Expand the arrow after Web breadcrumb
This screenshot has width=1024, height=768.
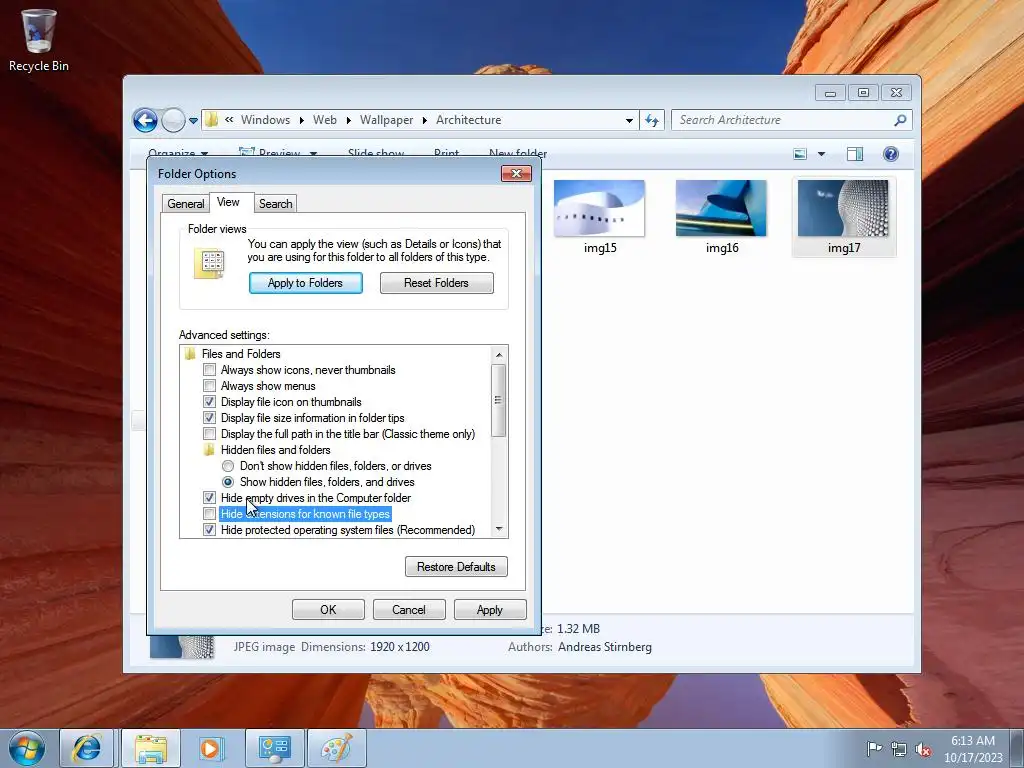(x=348, y=120)
